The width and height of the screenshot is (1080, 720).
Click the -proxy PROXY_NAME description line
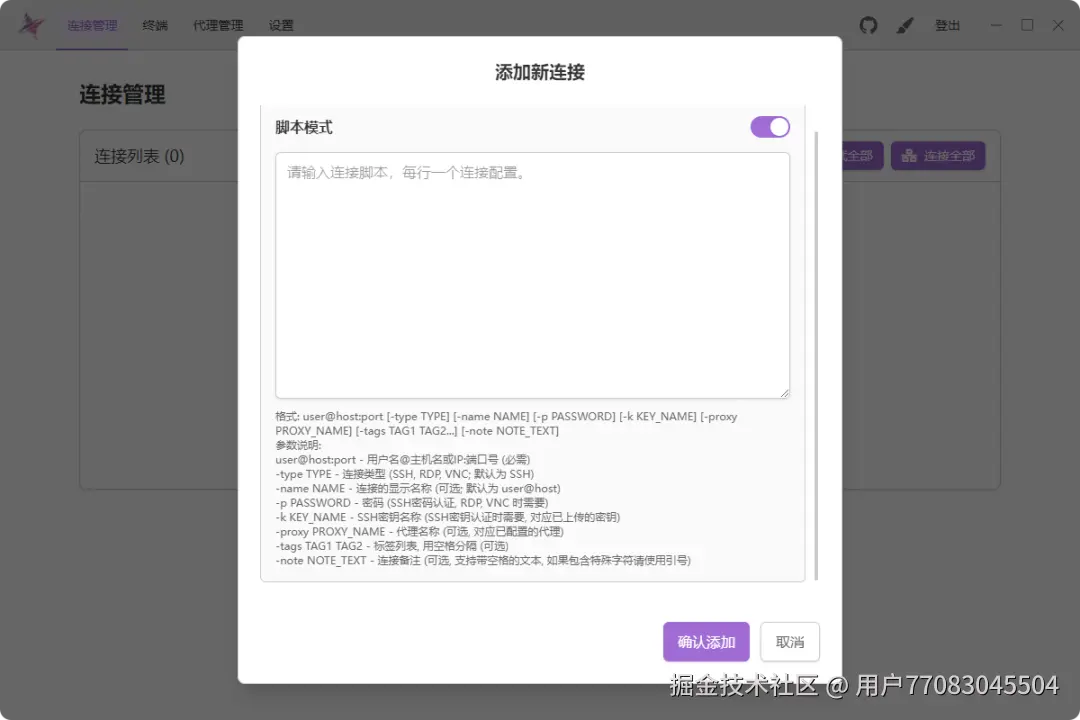tap(419, 532)
